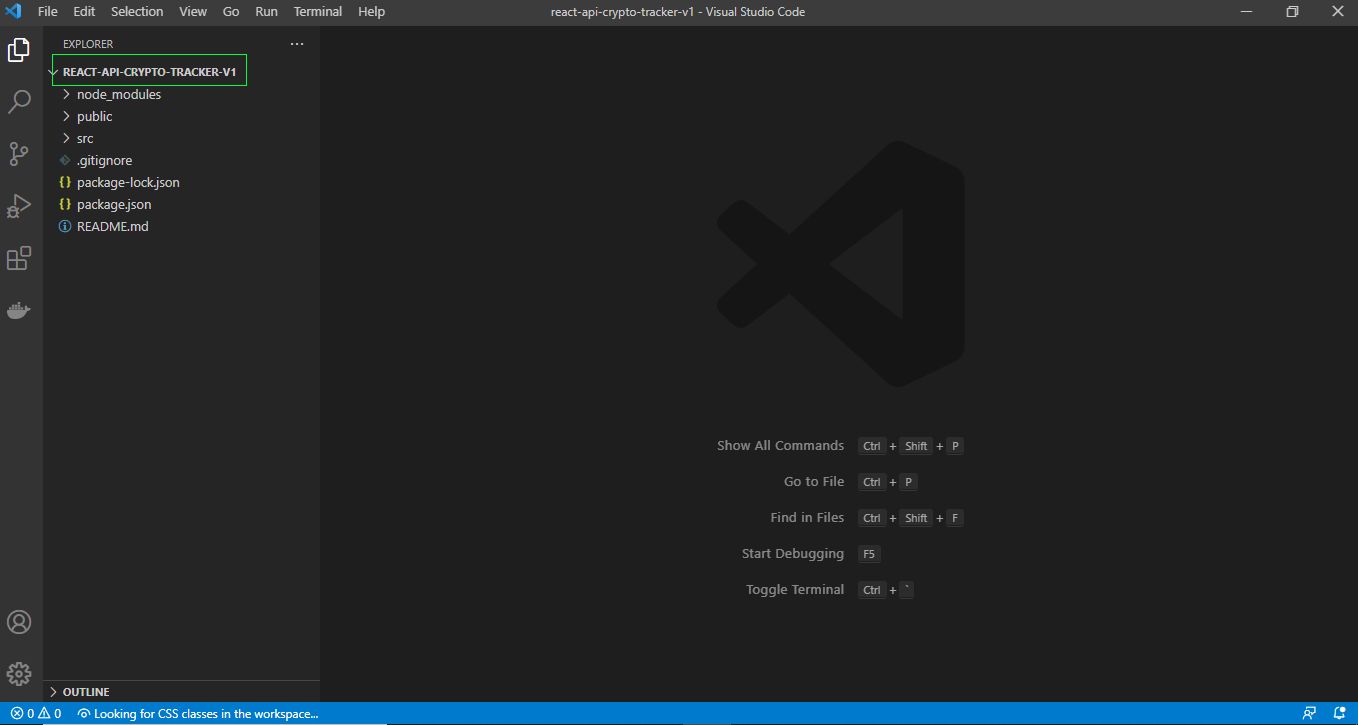
Task: Collapse the REACT-API-CRYPTO-TRACKER-V1 root folder
Action: [x=53, y=72]
